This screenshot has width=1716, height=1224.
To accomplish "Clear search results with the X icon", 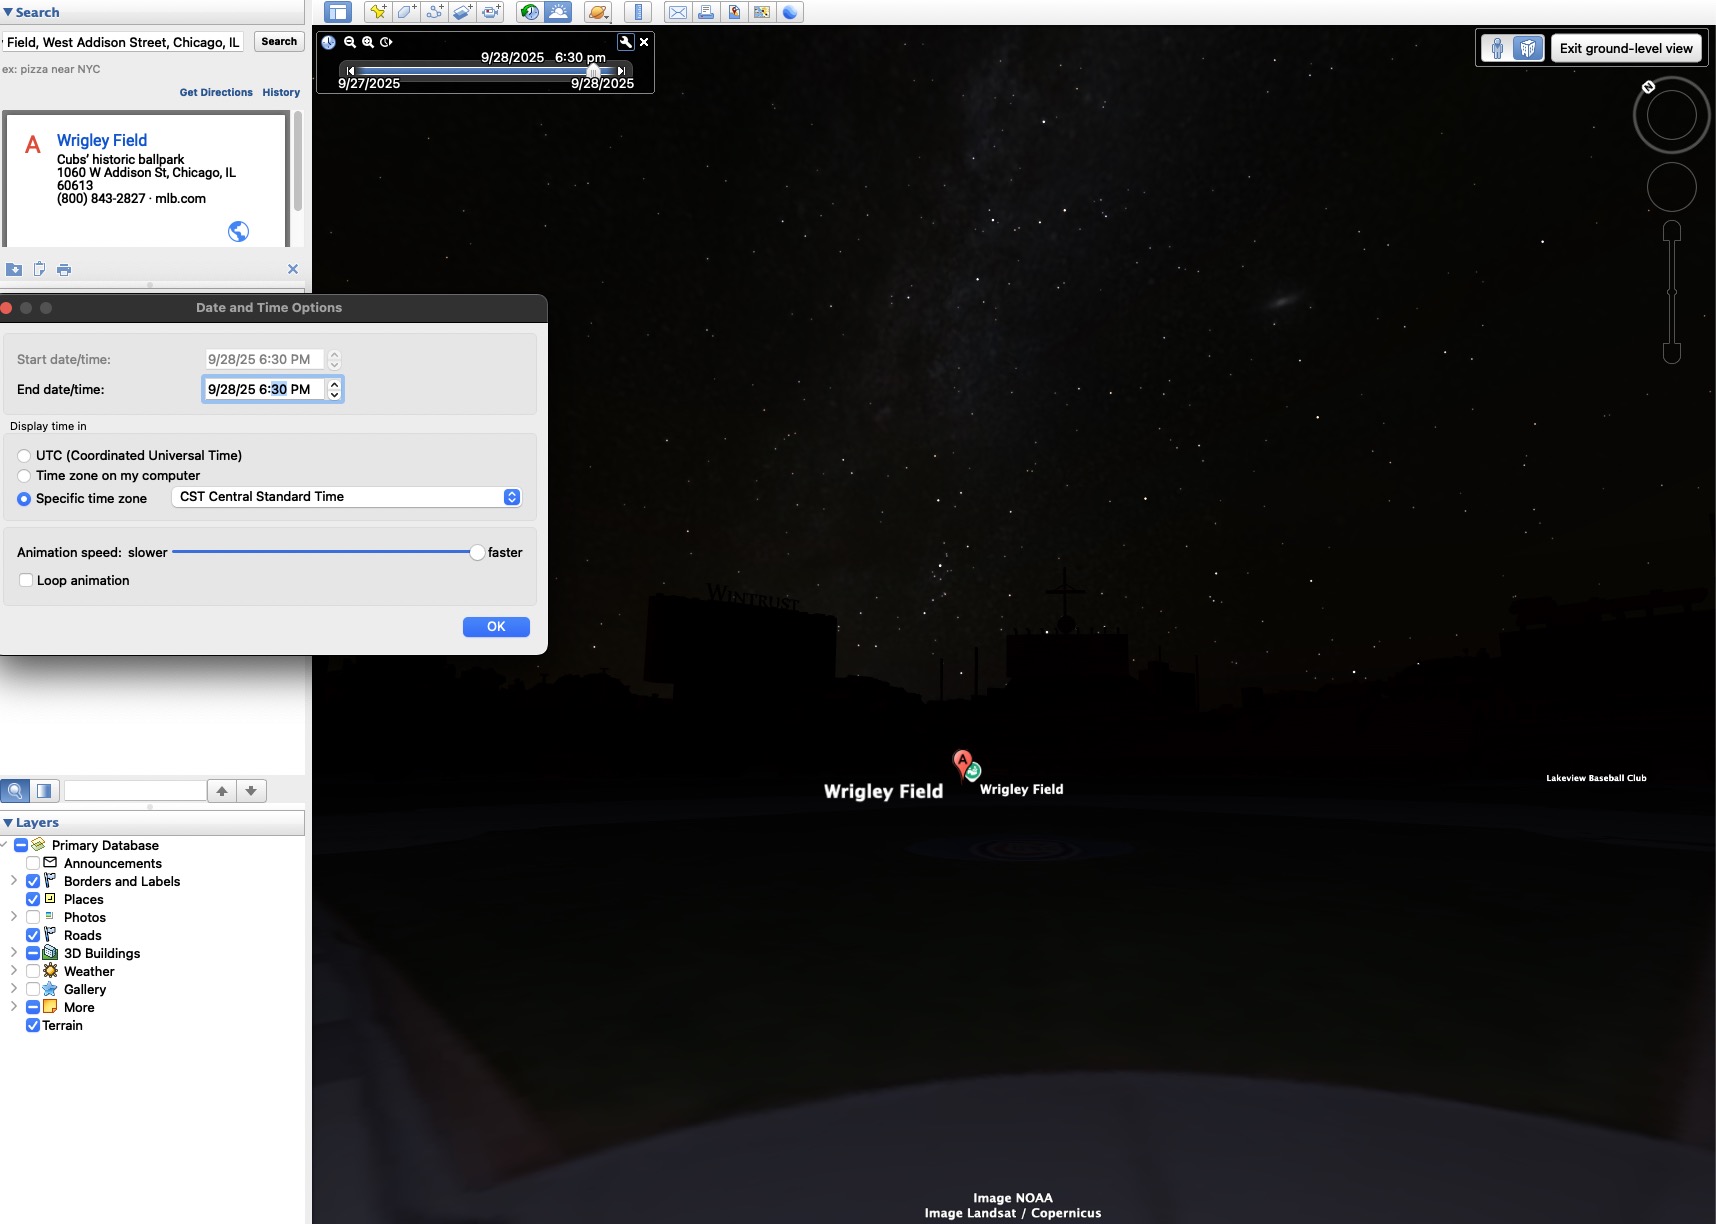I will [x=293, y=269].
